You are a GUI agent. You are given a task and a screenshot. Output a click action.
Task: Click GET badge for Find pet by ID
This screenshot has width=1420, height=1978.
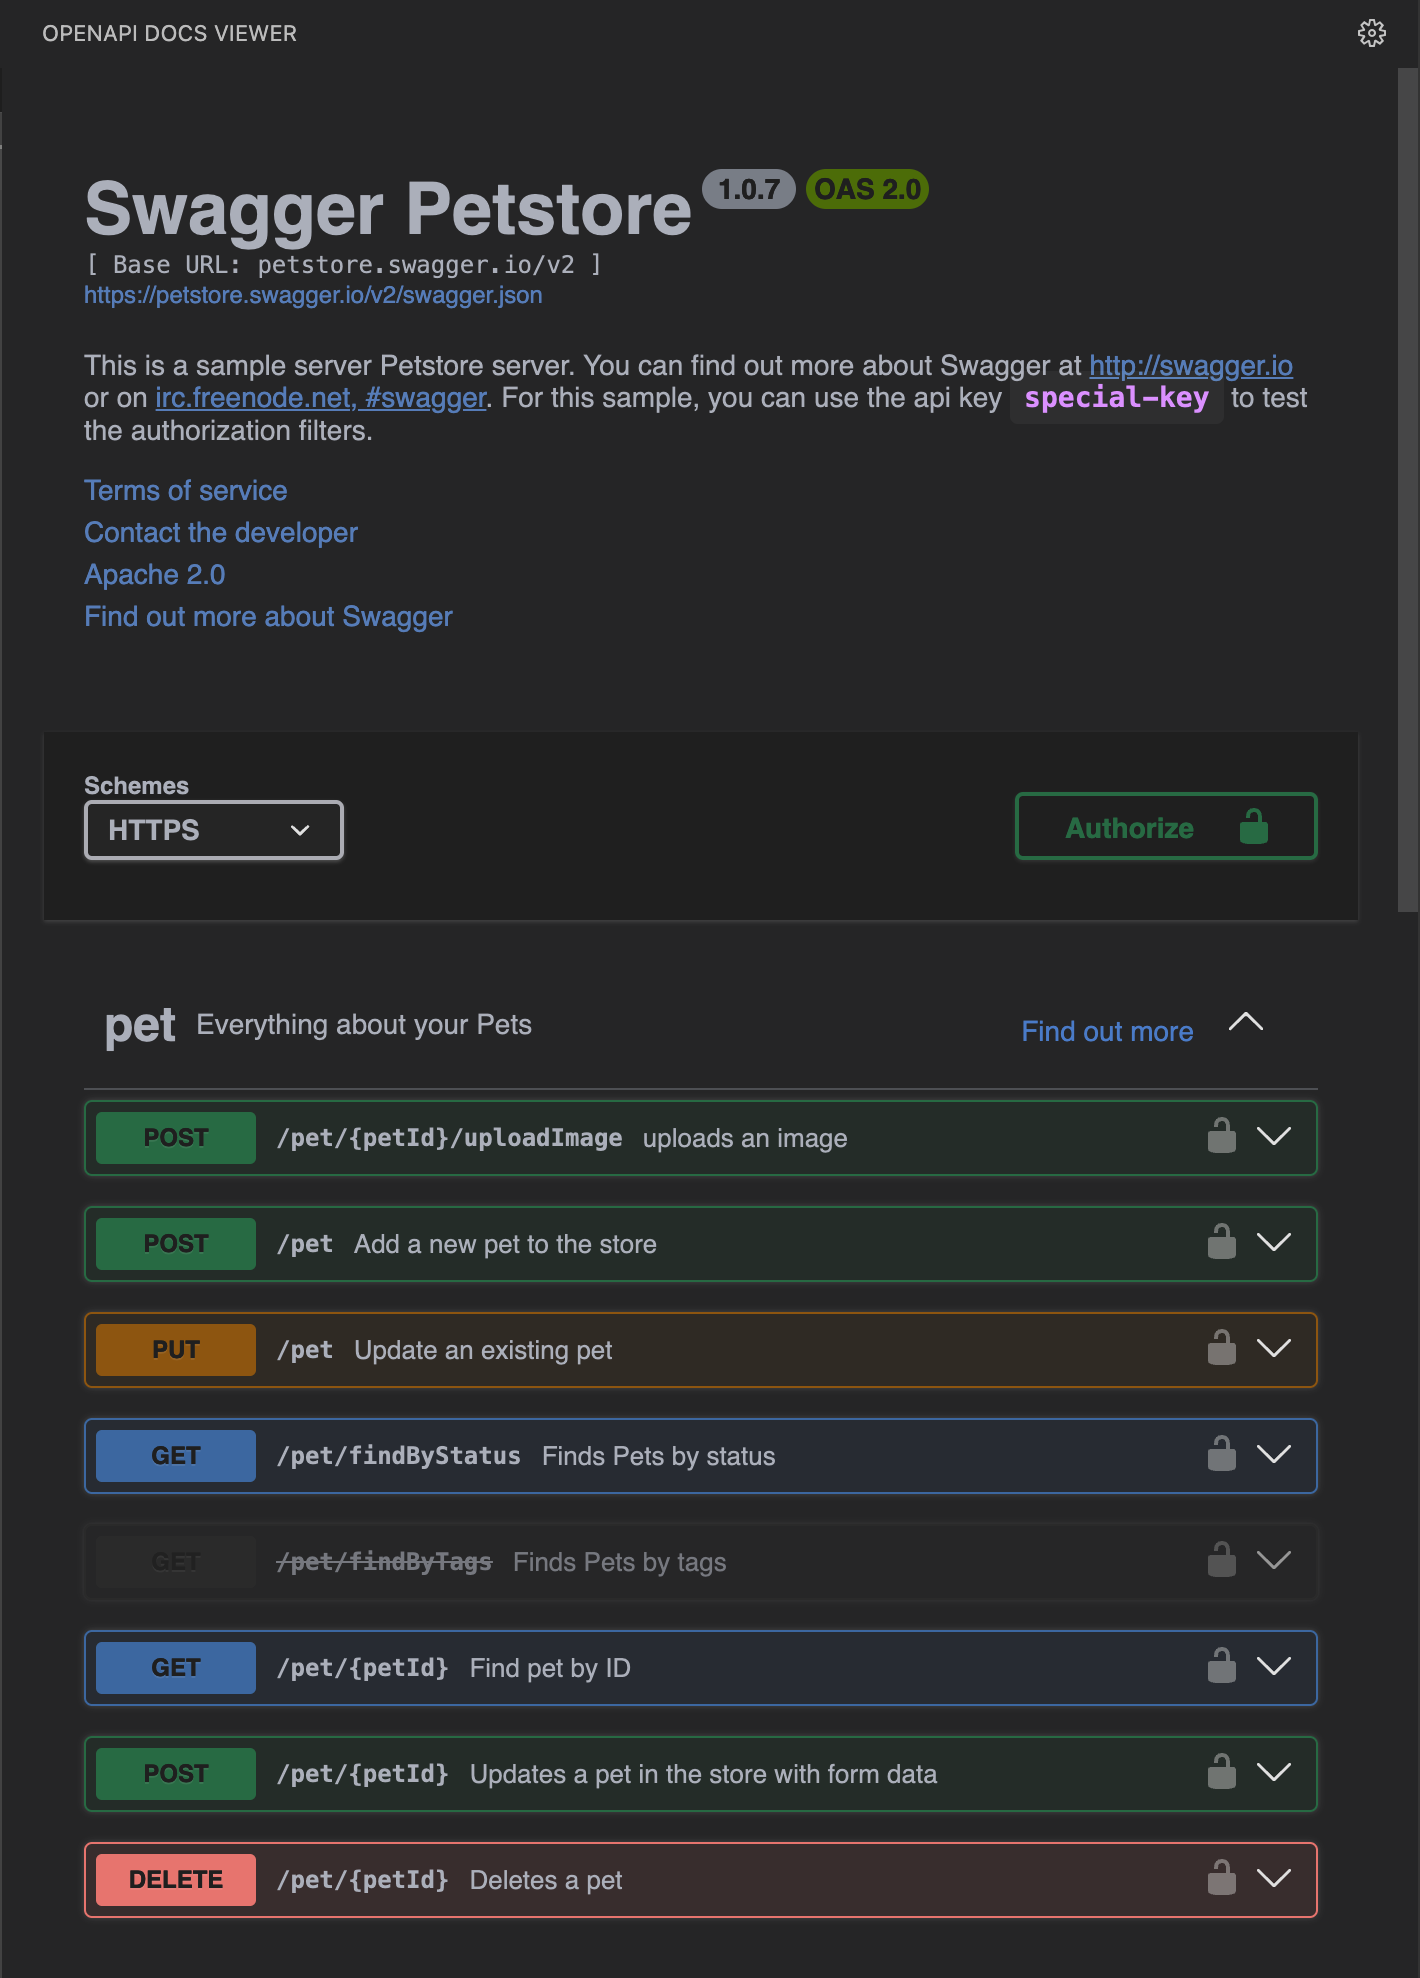[176, 1668]
